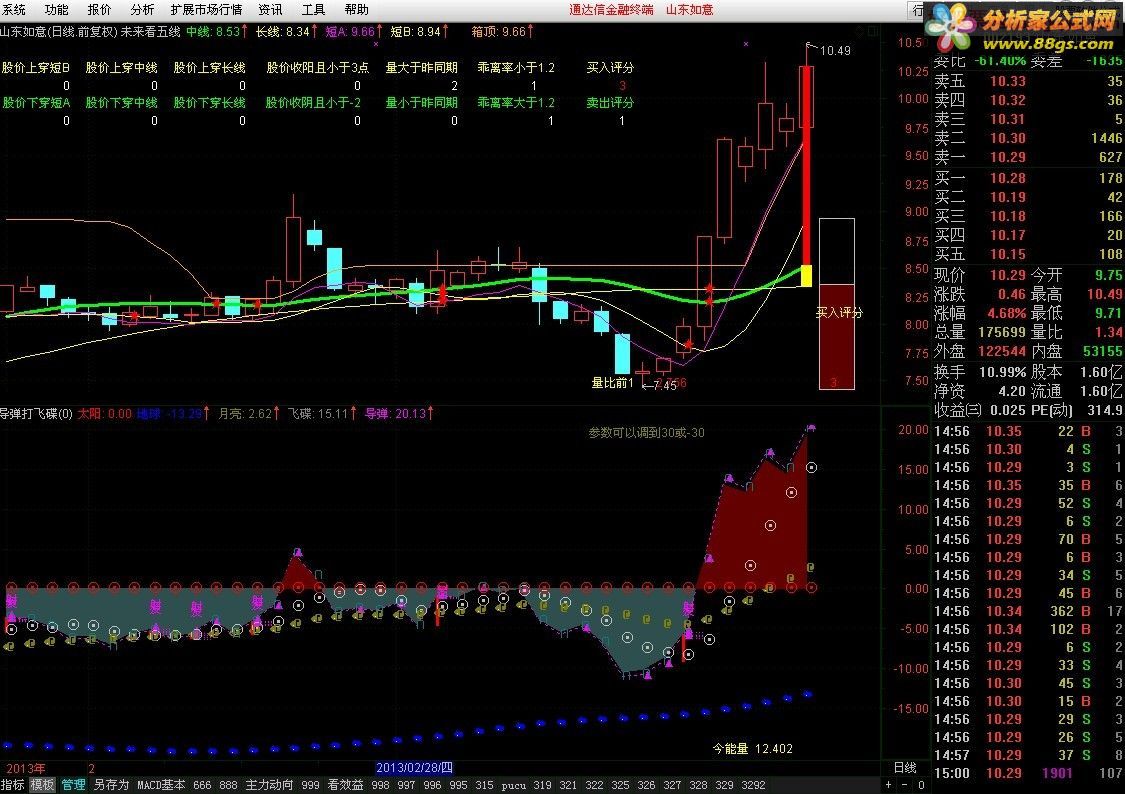Viewport: 1125px width, 794px height.
Task: Click the 长线: 8.34 indicator value
Action: [x=286, y=32]
